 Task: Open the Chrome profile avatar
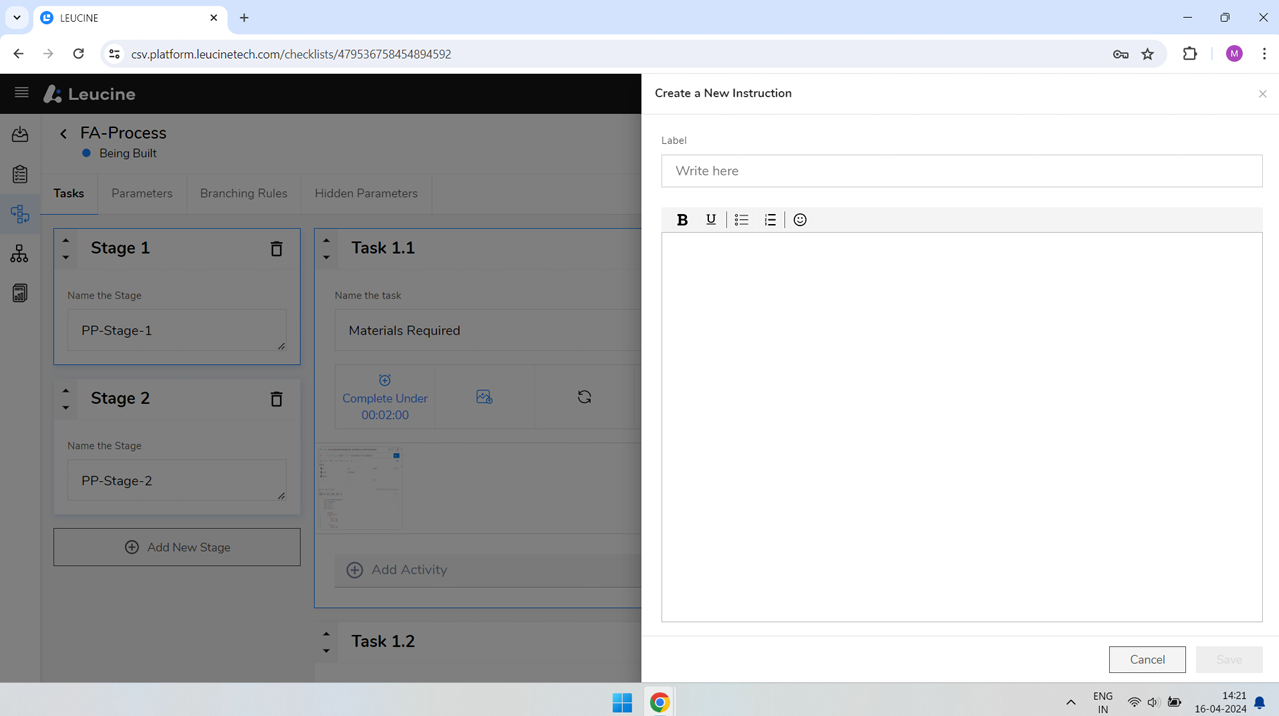coord(1234,54)
